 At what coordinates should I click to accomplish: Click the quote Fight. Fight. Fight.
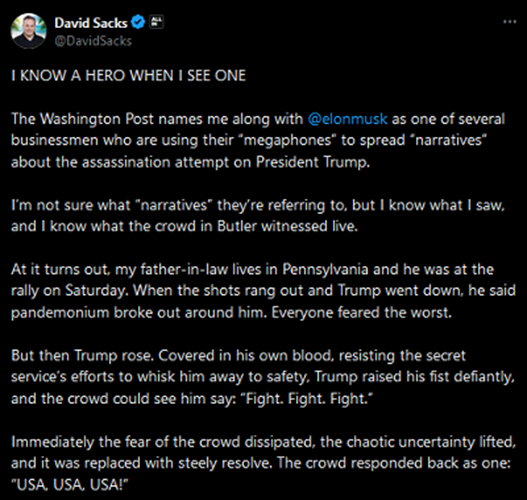tap(307, 399)
